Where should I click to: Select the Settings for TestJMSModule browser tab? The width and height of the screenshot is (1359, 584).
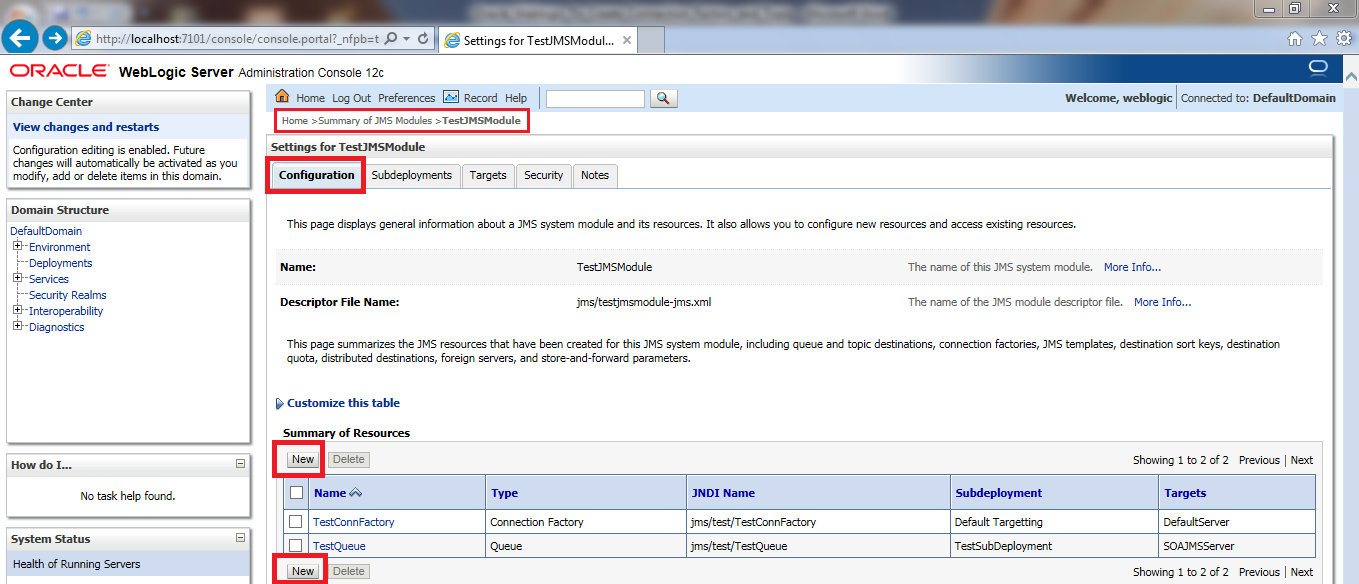[538, 40]
